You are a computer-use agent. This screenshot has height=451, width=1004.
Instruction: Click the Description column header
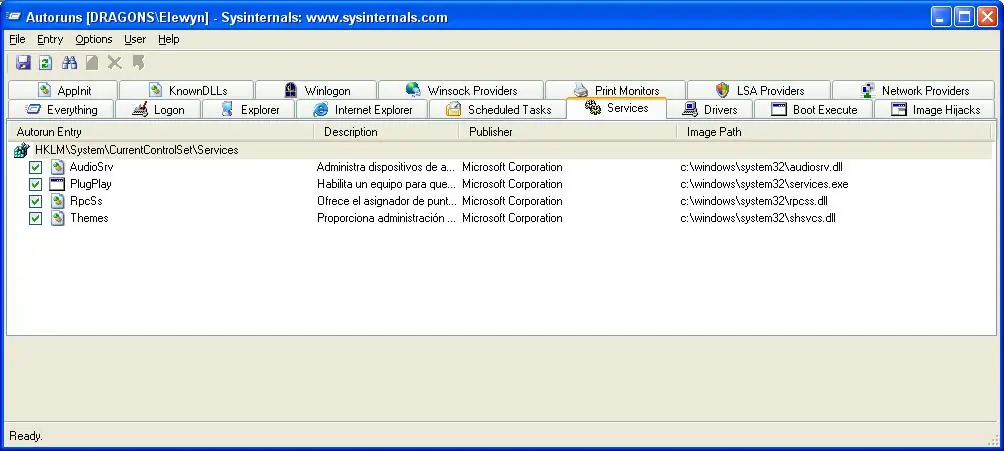386,132
